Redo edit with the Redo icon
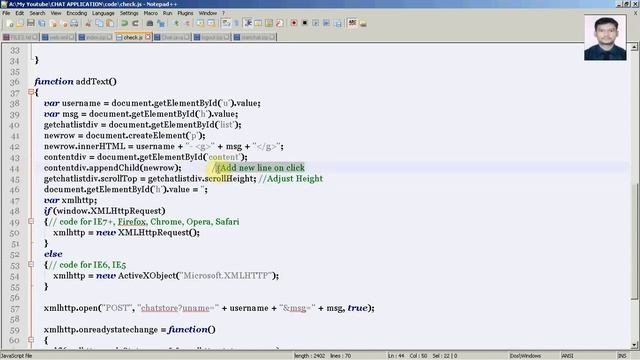Viewport: 640px width, 360px height. tap(136, 24)
